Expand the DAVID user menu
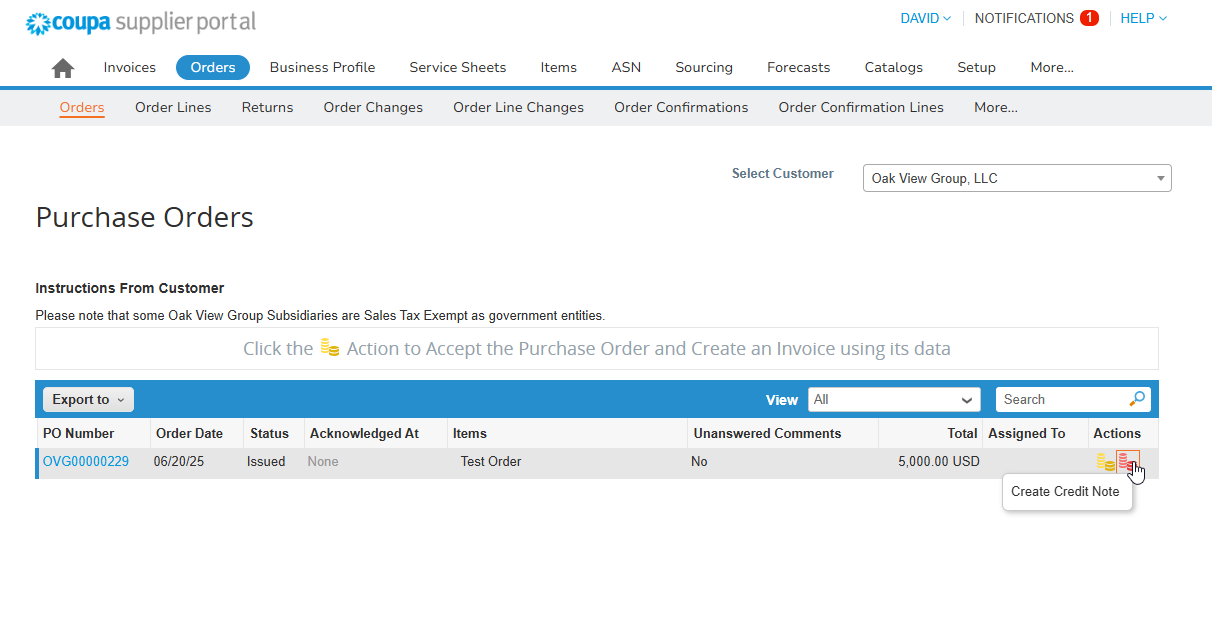 click(925, 18)
